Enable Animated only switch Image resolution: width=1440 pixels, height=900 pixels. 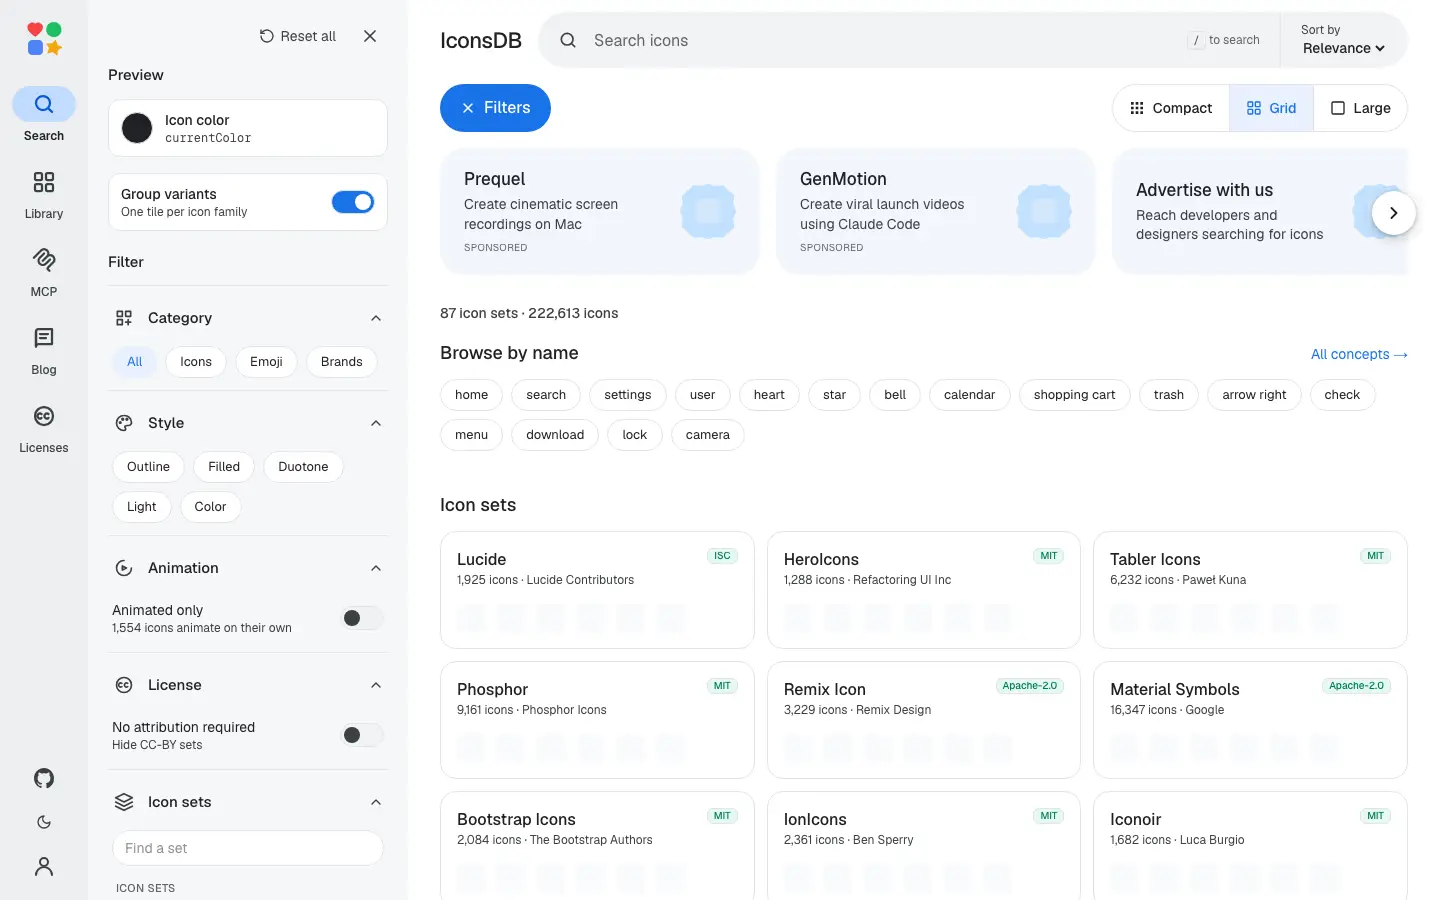362,618
